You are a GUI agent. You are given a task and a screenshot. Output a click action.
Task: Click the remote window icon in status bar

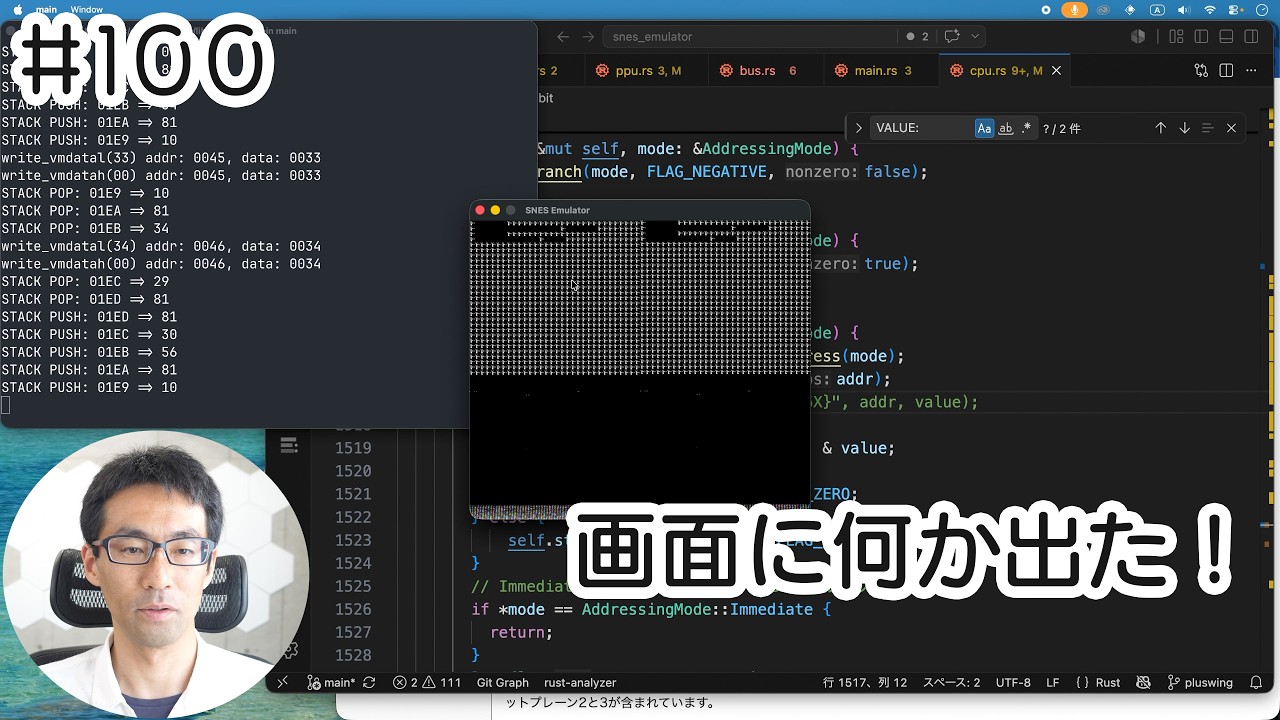283,682
